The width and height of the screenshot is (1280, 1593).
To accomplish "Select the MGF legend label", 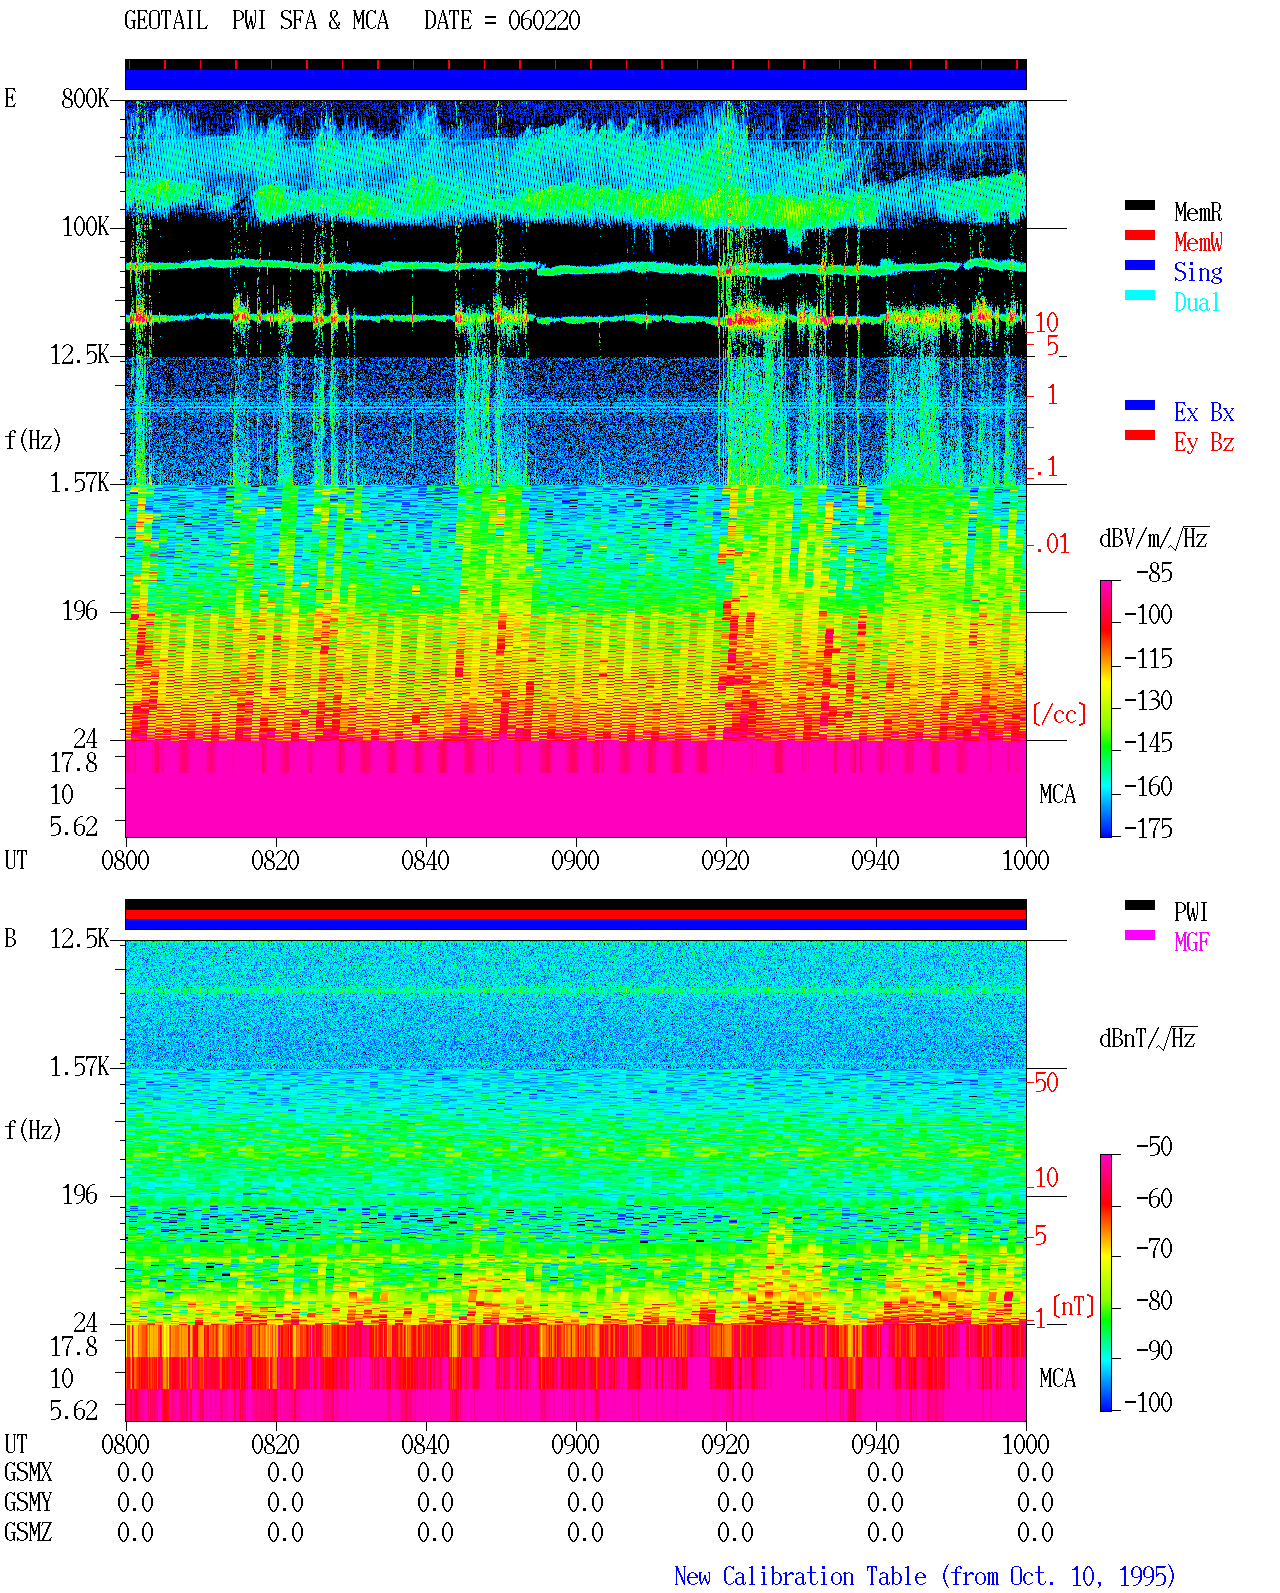I will 1192,942.
